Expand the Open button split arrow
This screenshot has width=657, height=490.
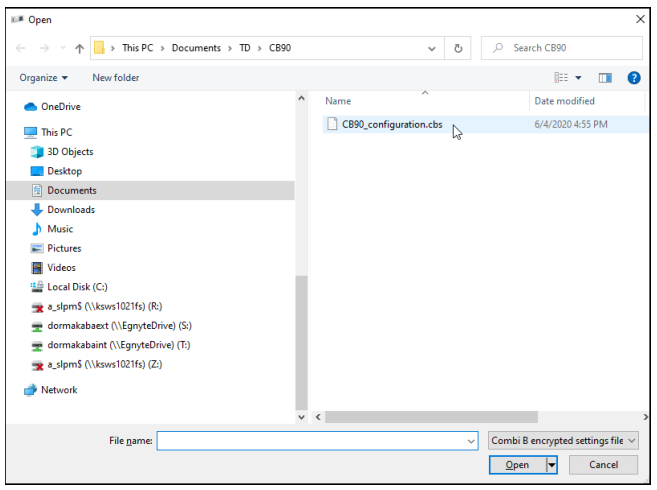(x=551, y=465)
